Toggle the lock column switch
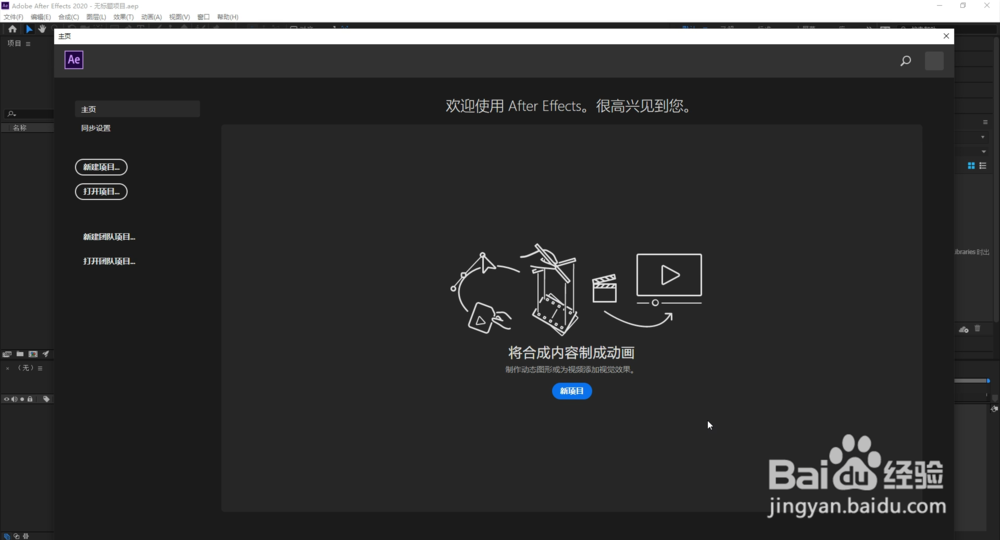1000x540 pixels. [29, 399]
